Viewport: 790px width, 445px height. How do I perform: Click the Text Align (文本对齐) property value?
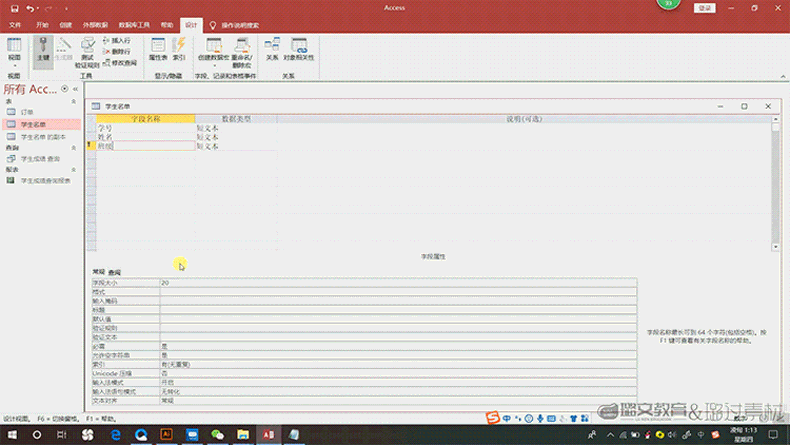click(x=398, y=401)
